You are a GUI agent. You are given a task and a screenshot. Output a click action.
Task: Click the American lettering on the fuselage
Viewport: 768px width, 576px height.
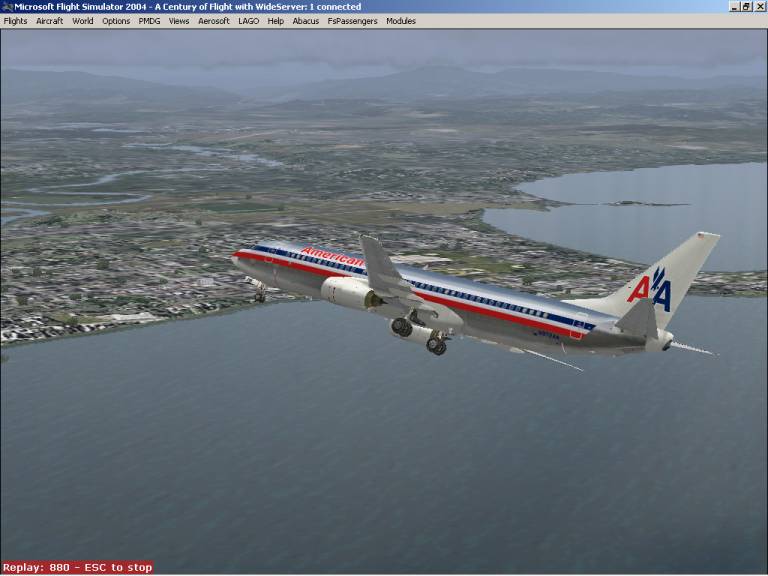coord(332,257)
